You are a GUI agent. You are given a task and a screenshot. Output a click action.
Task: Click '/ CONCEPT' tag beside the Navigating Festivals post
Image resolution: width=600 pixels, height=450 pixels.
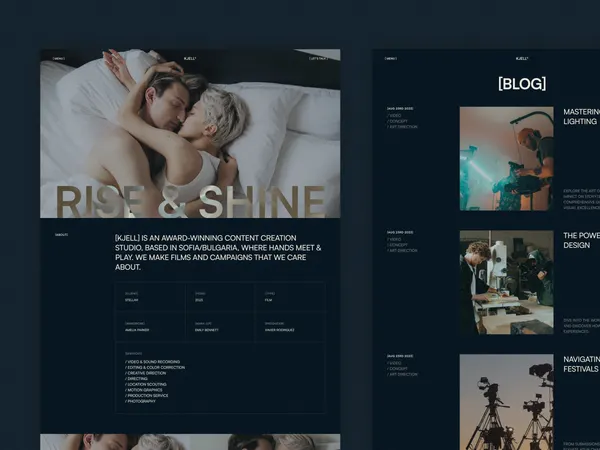397,368
